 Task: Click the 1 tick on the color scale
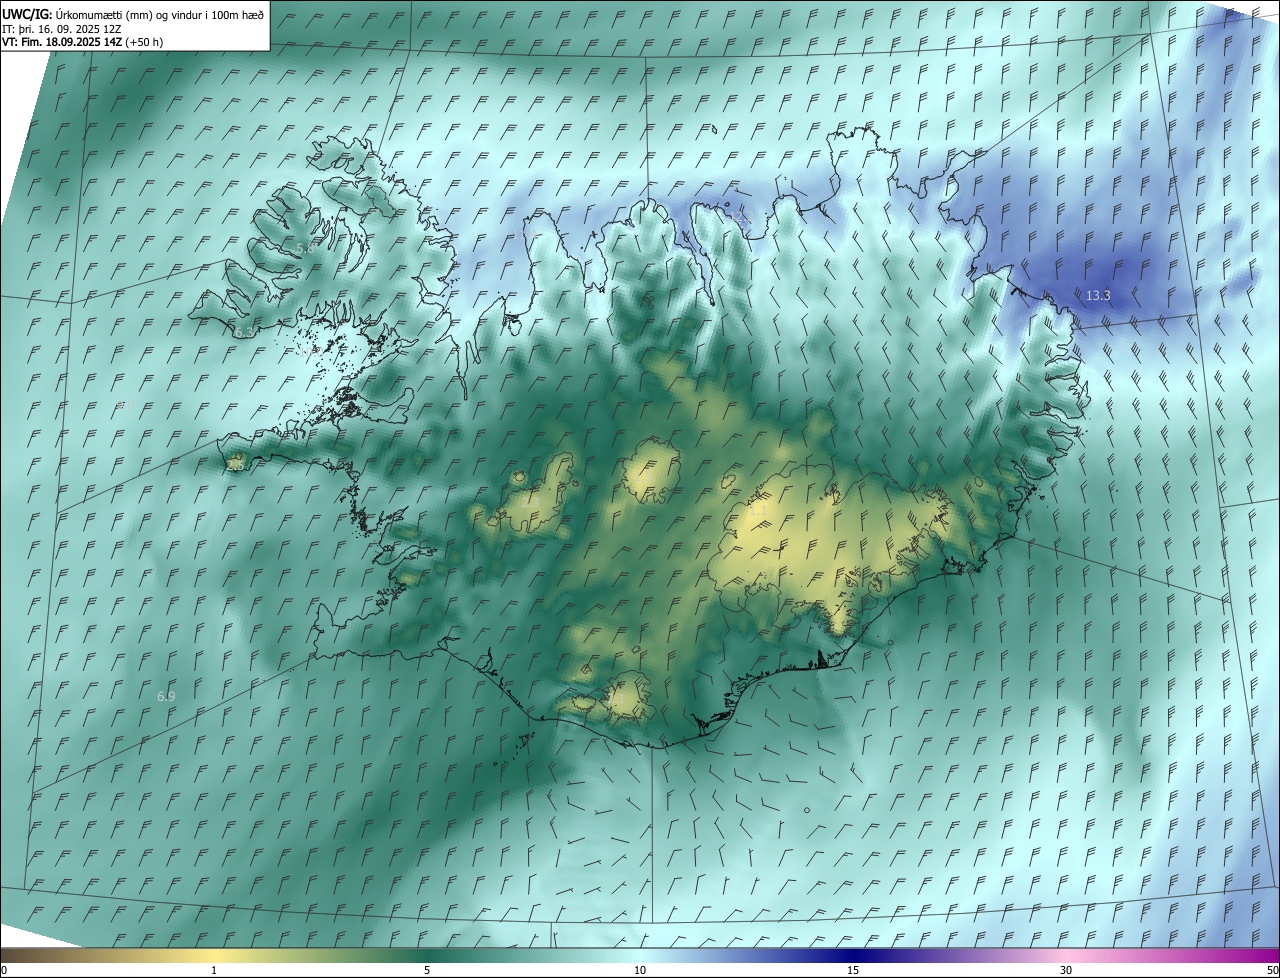(214, 970)
